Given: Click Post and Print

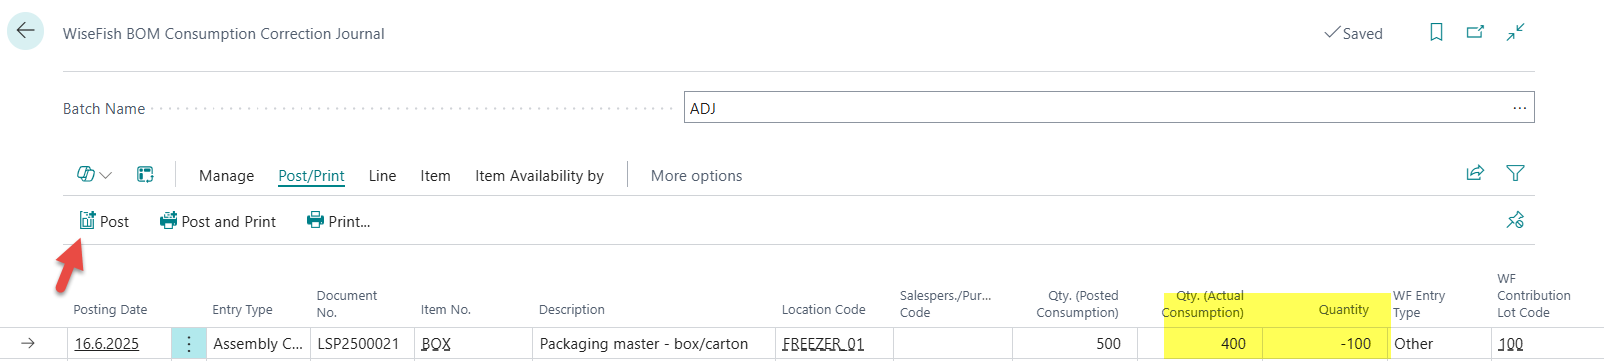Looking at the screenshot, I should click(218, 221).
